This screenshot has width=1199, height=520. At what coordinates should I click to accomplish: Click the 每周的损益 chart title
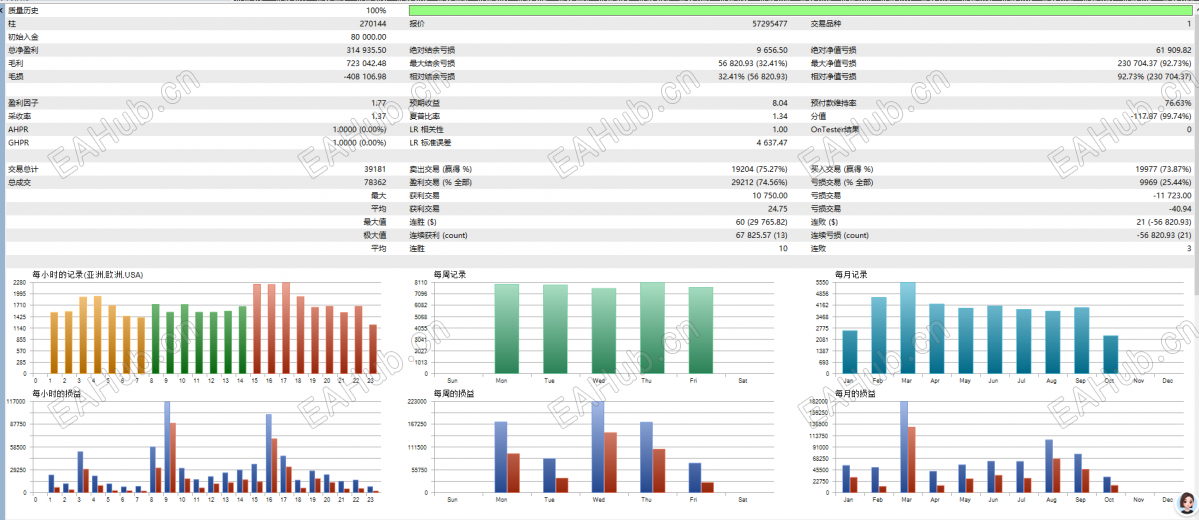453,393
